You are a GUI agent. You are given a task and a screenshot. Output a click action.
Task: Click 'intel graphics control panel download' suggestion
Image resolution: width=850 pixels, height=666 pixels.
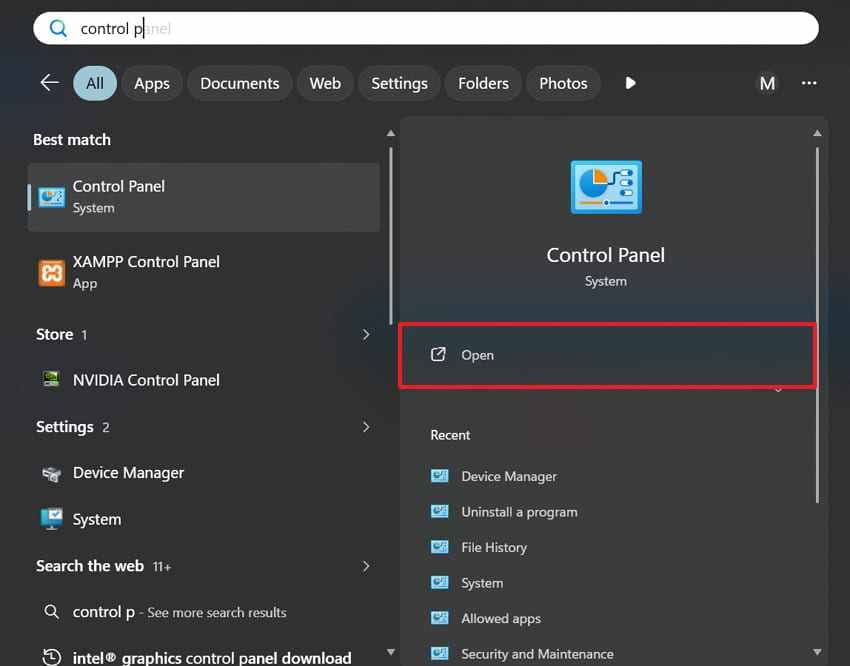[x=204, y=657]
